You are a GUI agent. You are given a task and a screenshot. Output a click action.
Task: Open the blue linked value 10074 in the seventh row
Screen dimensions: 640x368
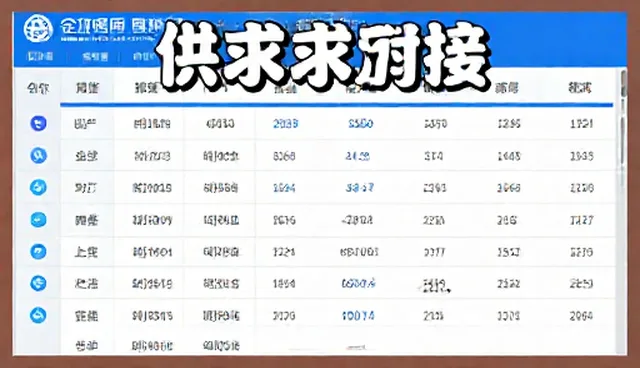tap(358, 315)
